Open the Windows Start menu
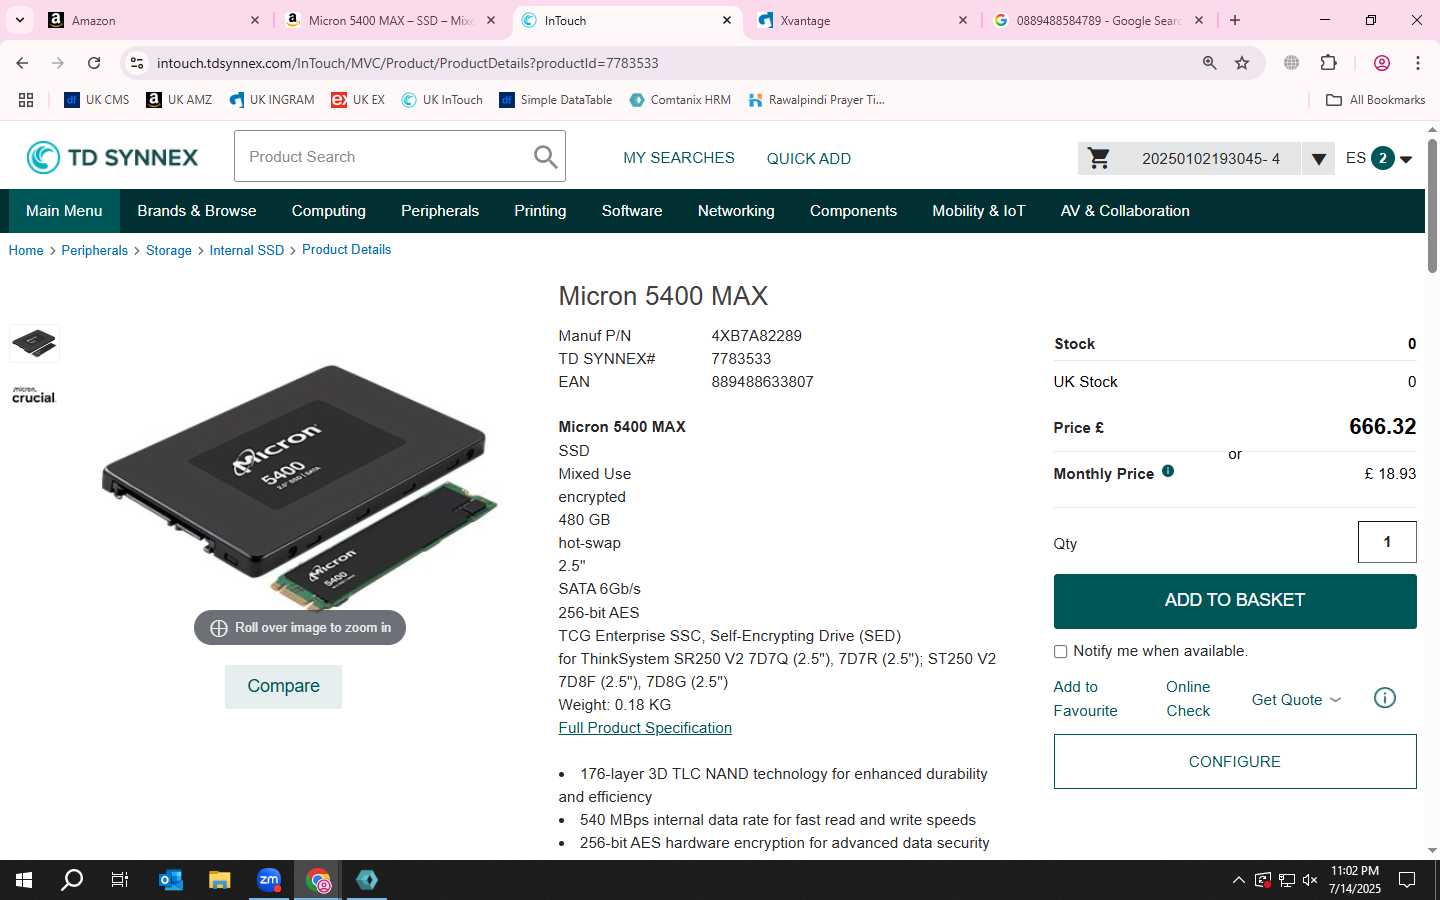This screenshot has width=1440, height=900. coord(24,880)
